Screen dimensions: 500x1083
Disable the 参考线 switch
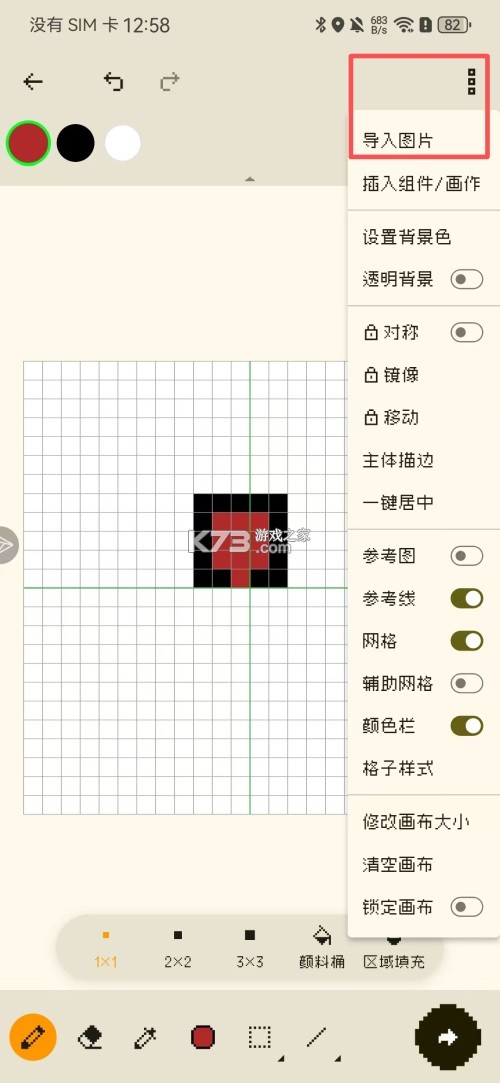click(x=467, y=599)
